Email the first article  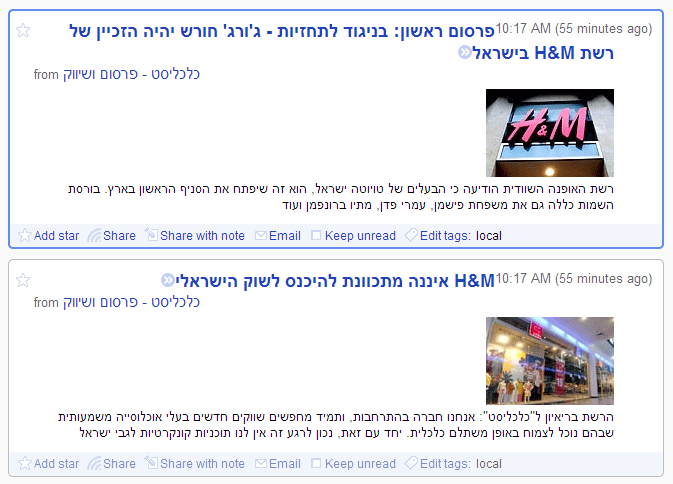tap(278, 236)
